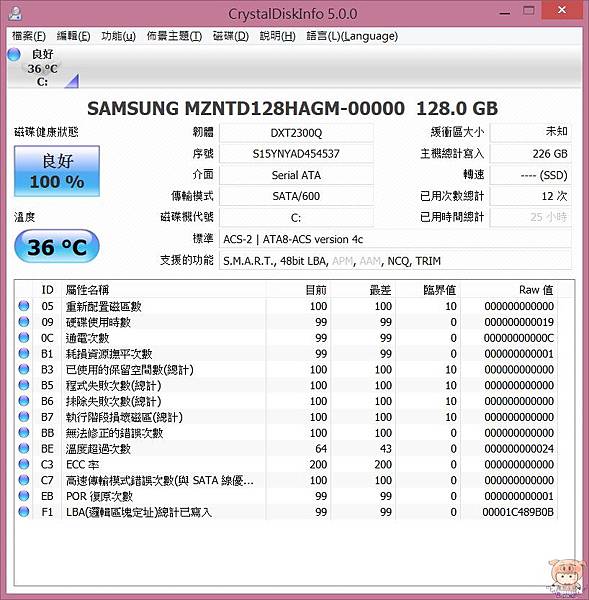The width and height of the screenshot is (589, 600).
Task: Click the status orb for attribute EB
Action: 24,496
